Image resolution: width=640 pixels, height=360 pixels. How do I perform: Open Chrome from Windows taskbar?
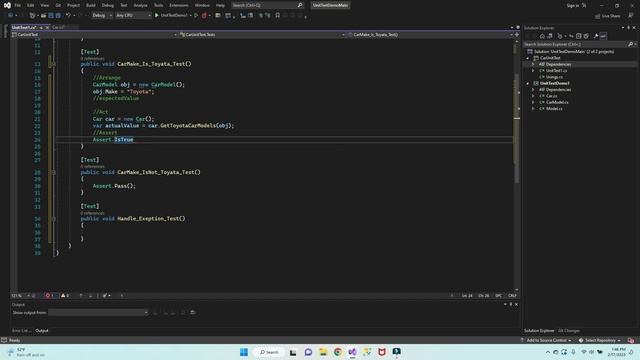coord(338,352)
